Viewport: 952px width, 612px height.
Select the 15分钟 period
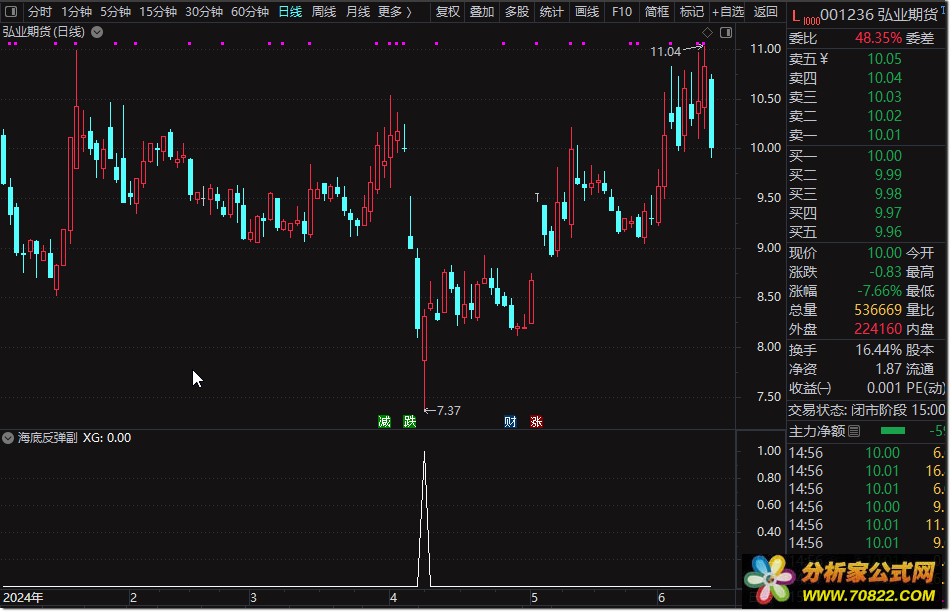tap(158, 12)
